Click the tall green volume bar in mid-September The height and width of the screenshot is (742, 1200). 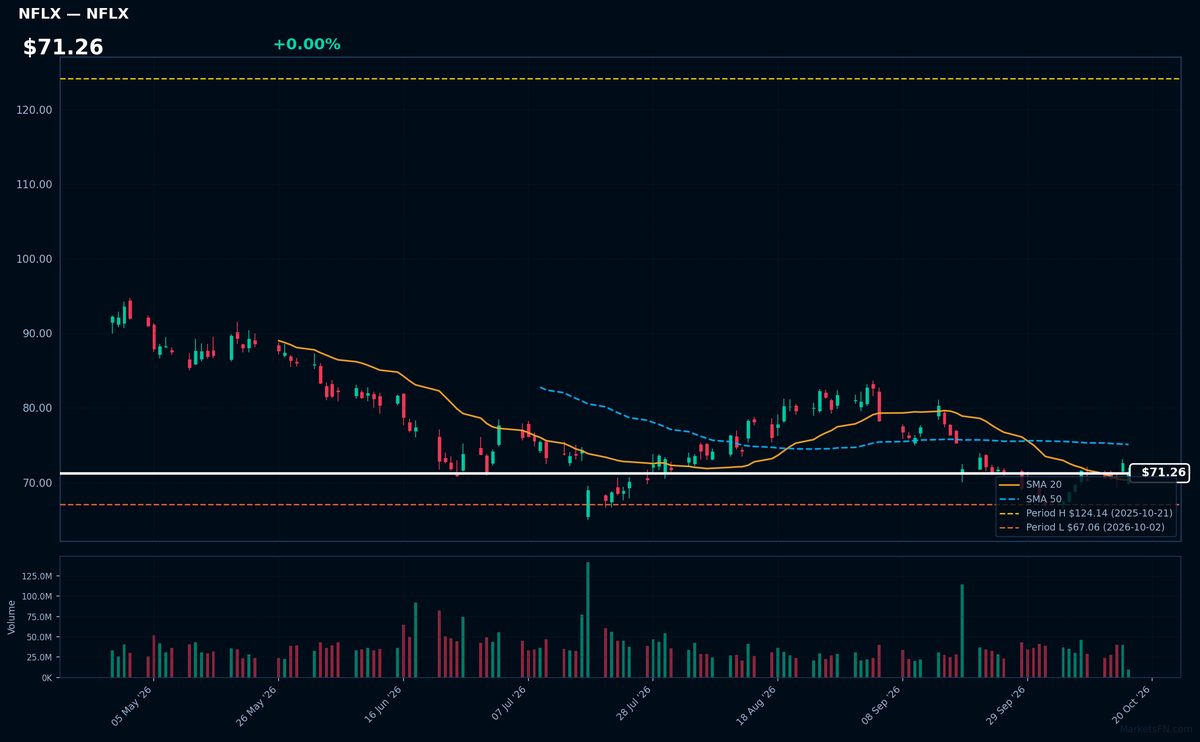coord(962,631)
